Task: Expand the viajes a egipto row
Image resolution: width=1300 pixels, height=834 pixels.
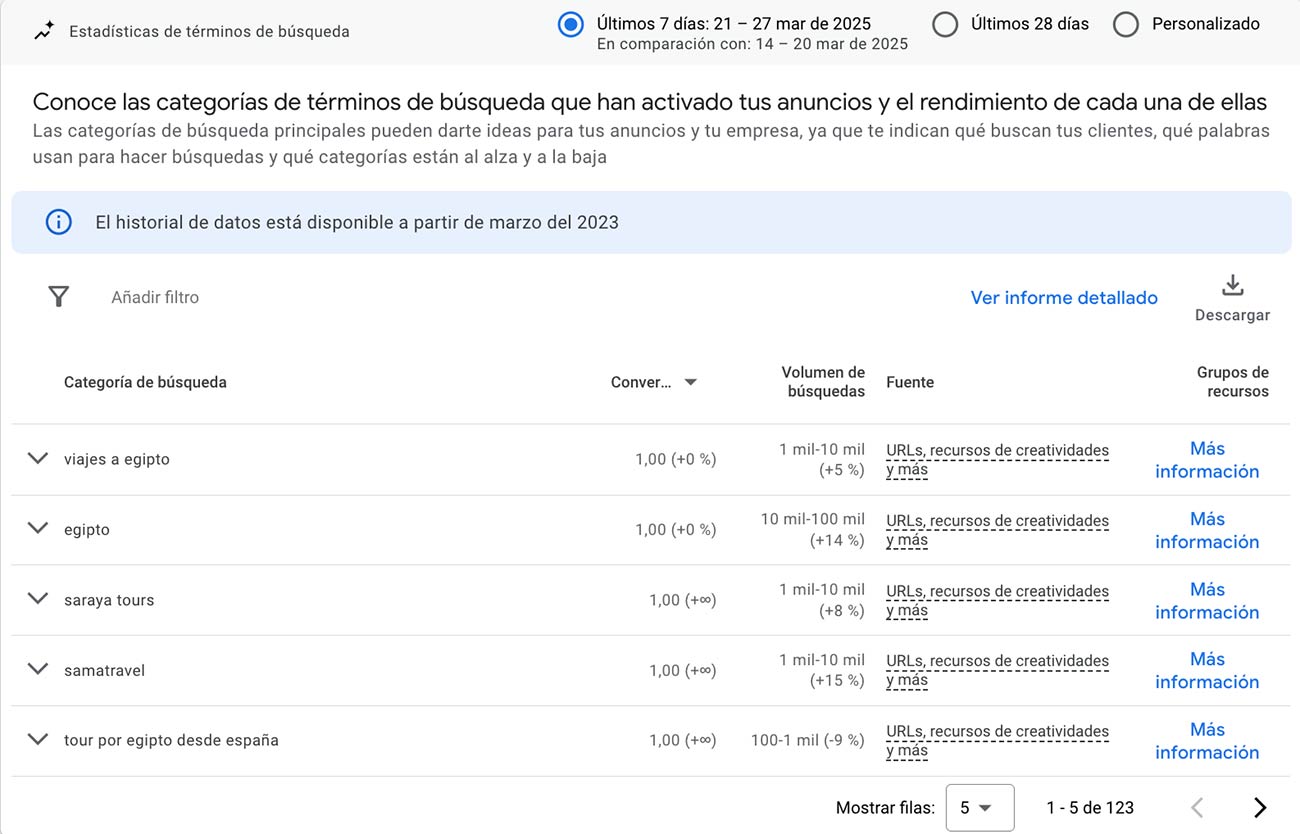Action: pos(38,459)
